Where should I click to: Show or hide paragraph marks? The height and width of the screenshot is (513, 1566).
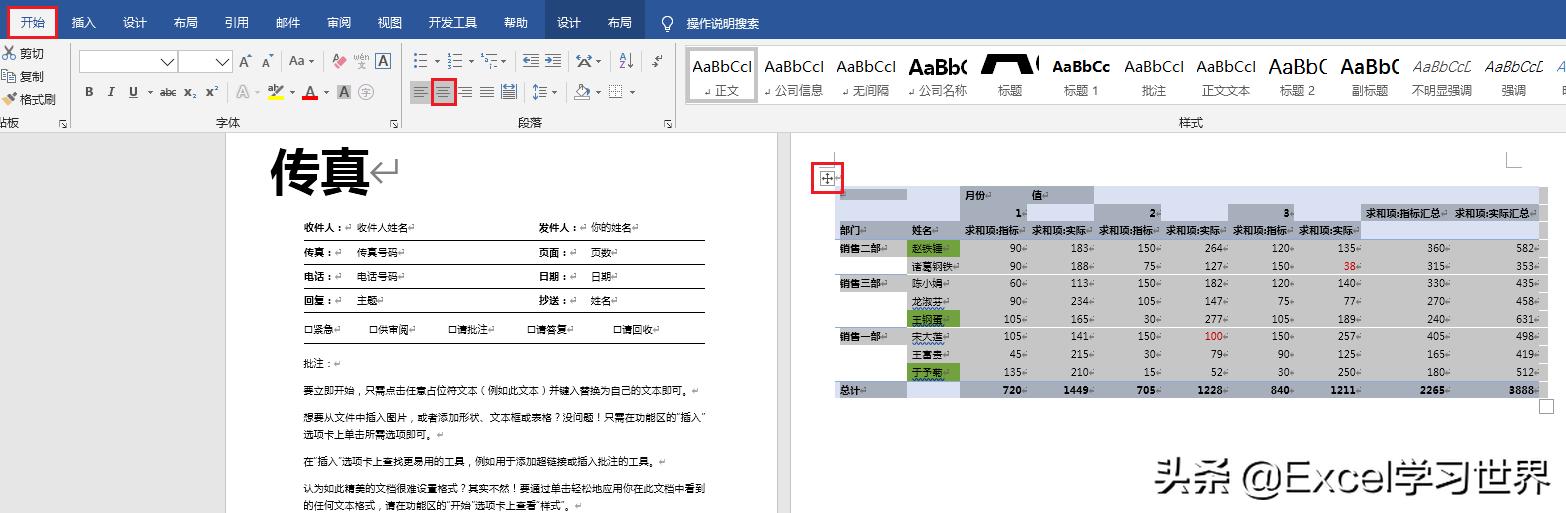point(656,62)
